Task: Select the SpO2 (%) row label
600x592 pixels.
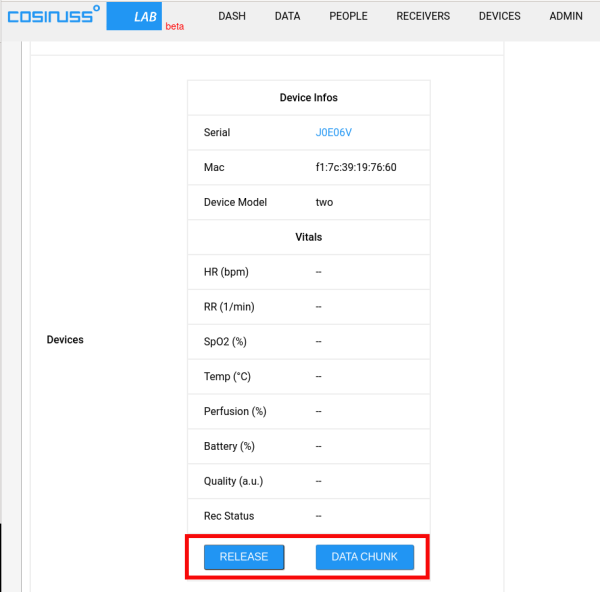Action: 227,342
